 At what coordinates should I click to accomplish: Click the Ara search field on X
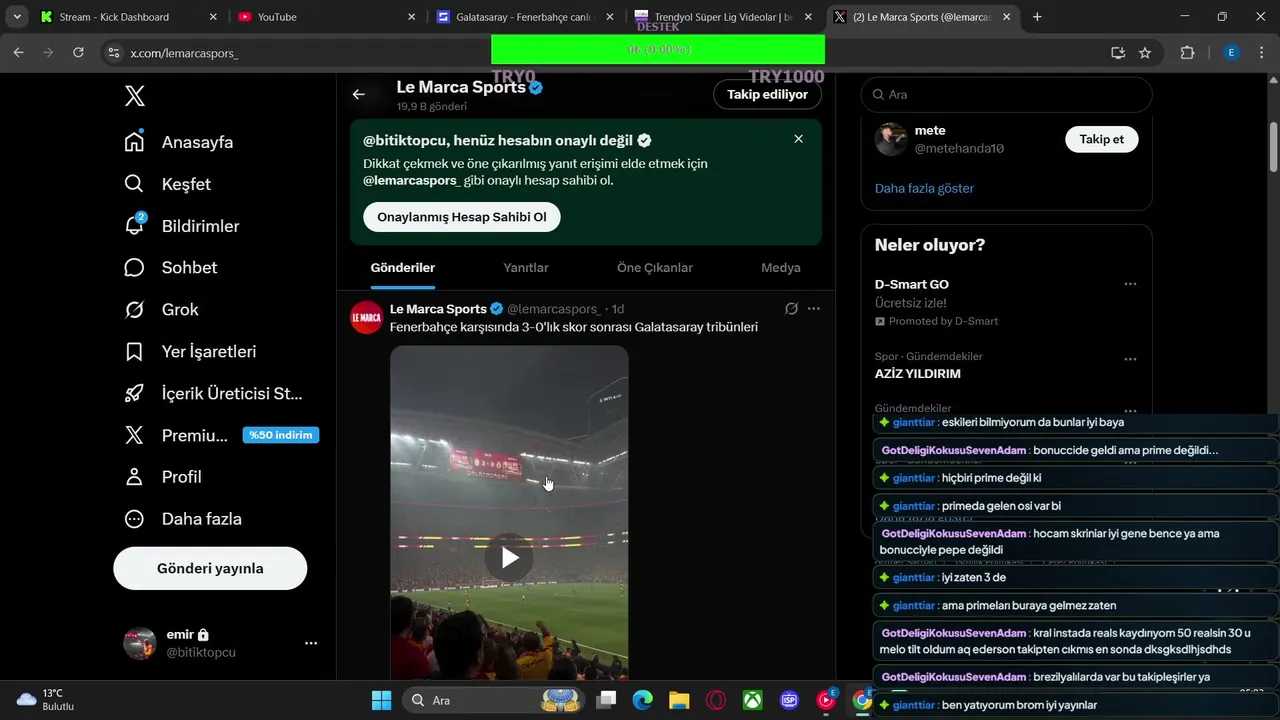(x=1007, y=94)
